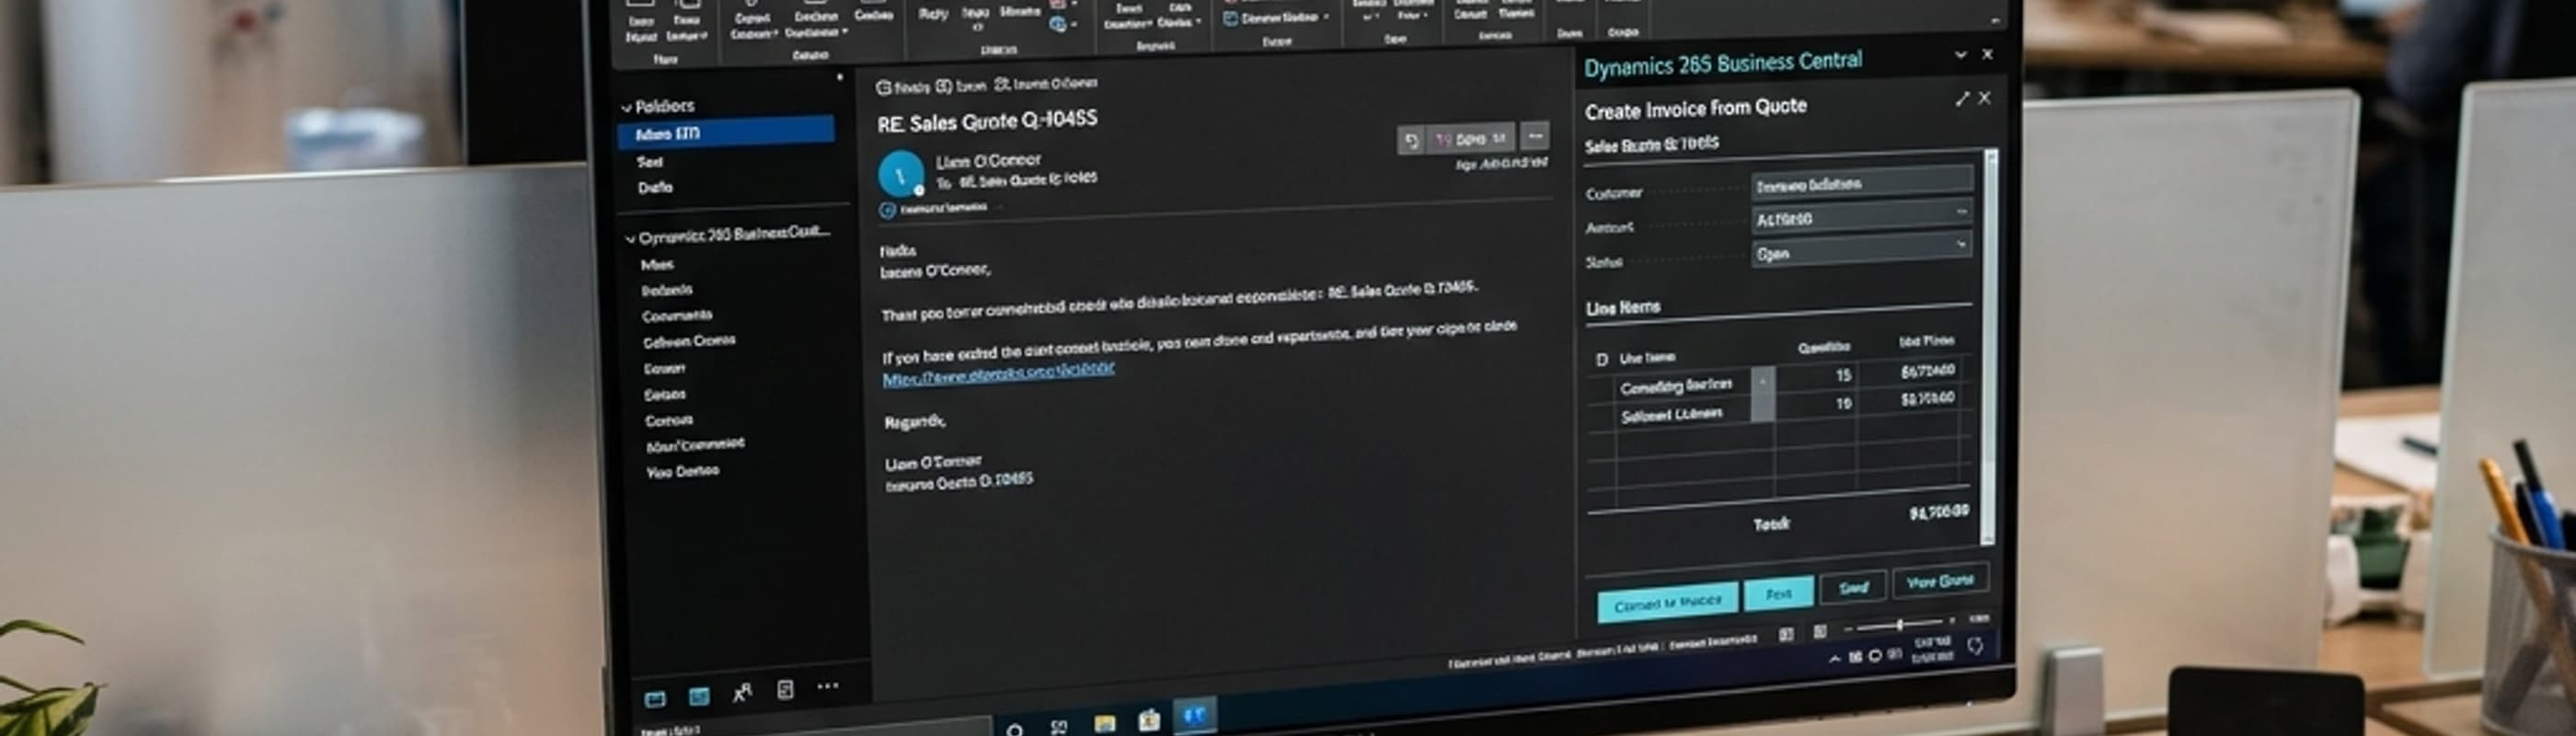2576x736 pixels.
Task: Open Task View from the Windows taskbar
Action: (x=1059, y=727)
